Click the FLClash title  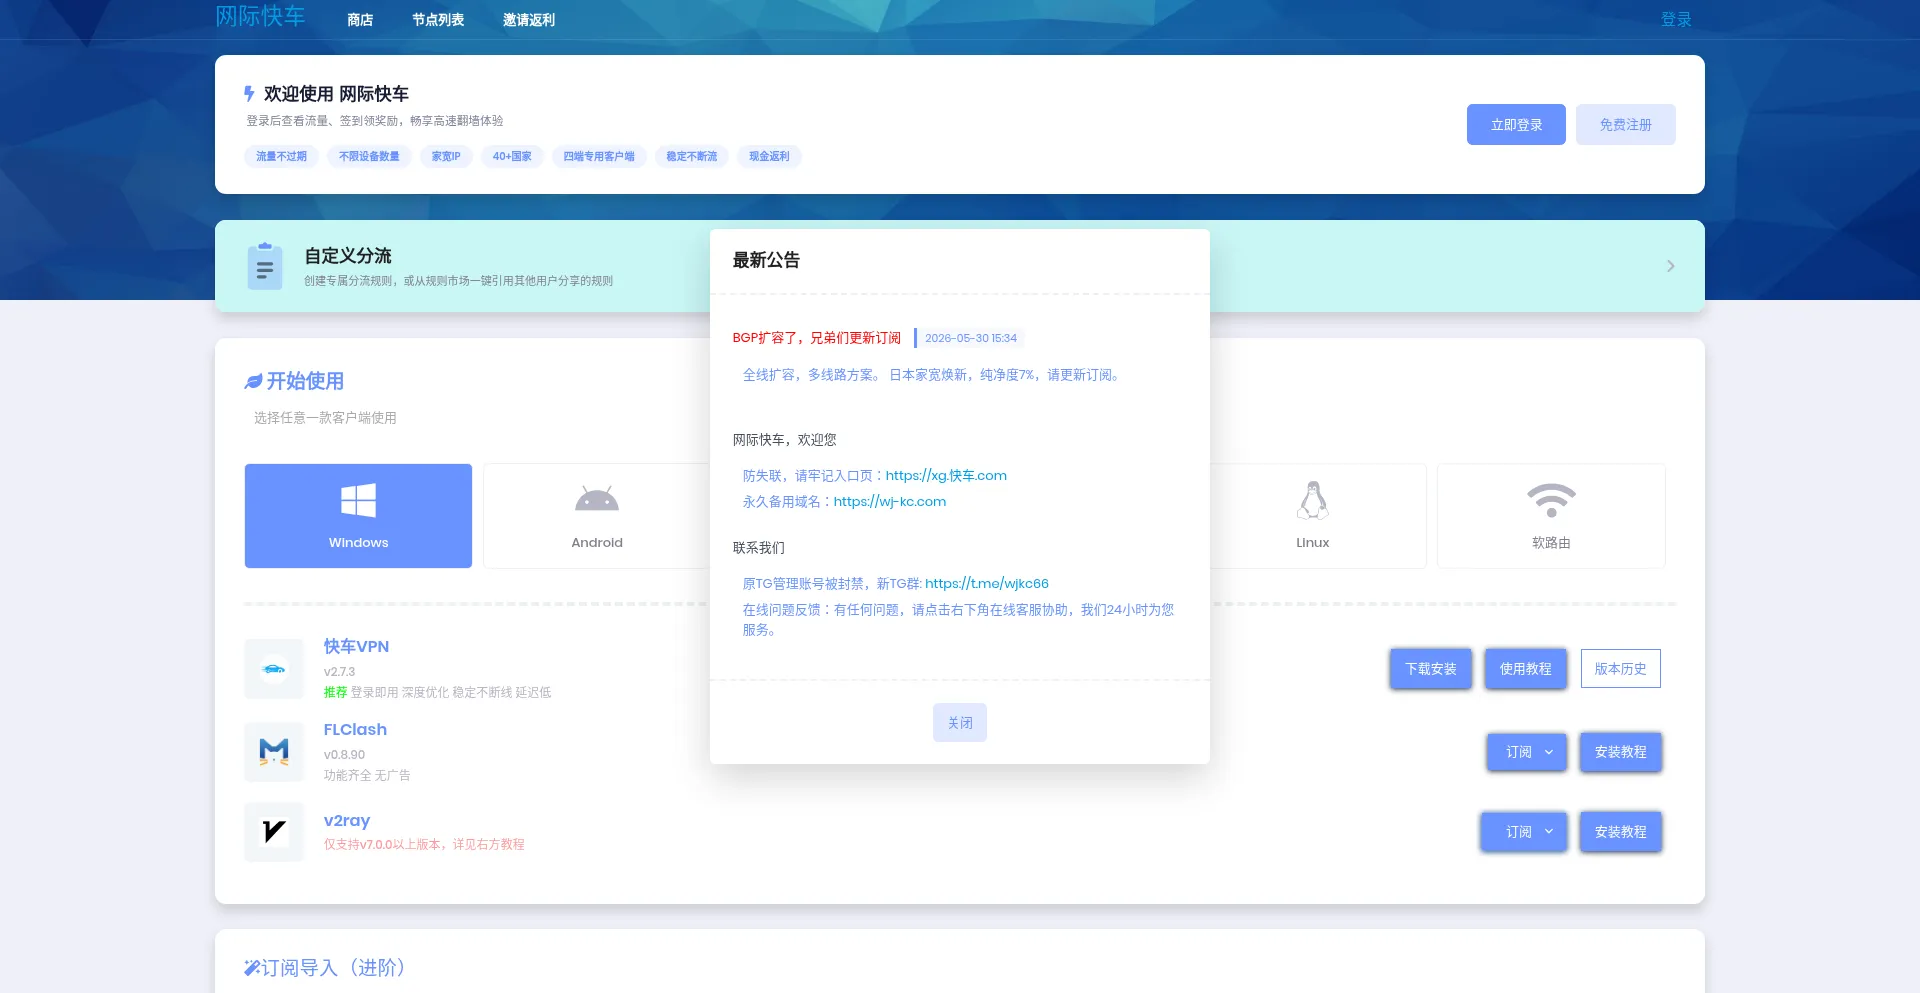355,730
